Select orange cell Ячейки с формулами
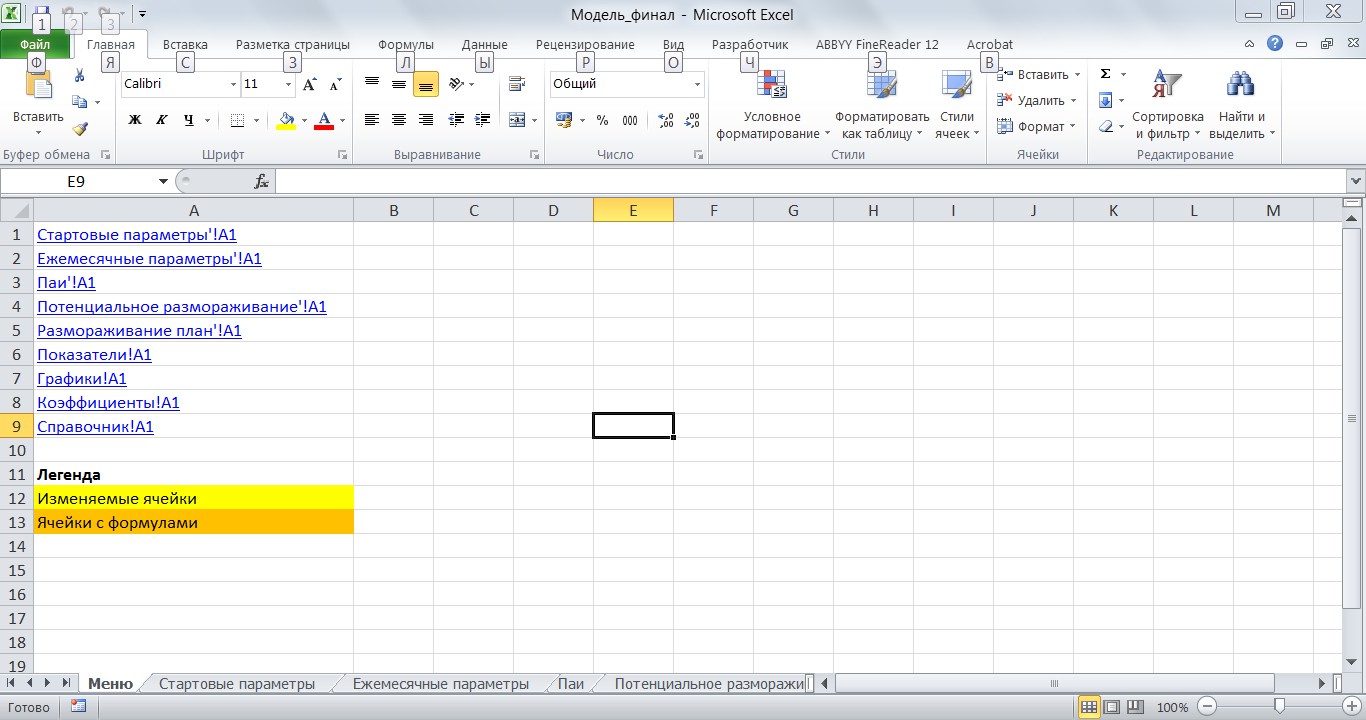The width and height of the screenshot is (1366, 720). pyautogui.click(x=193, y=522)
